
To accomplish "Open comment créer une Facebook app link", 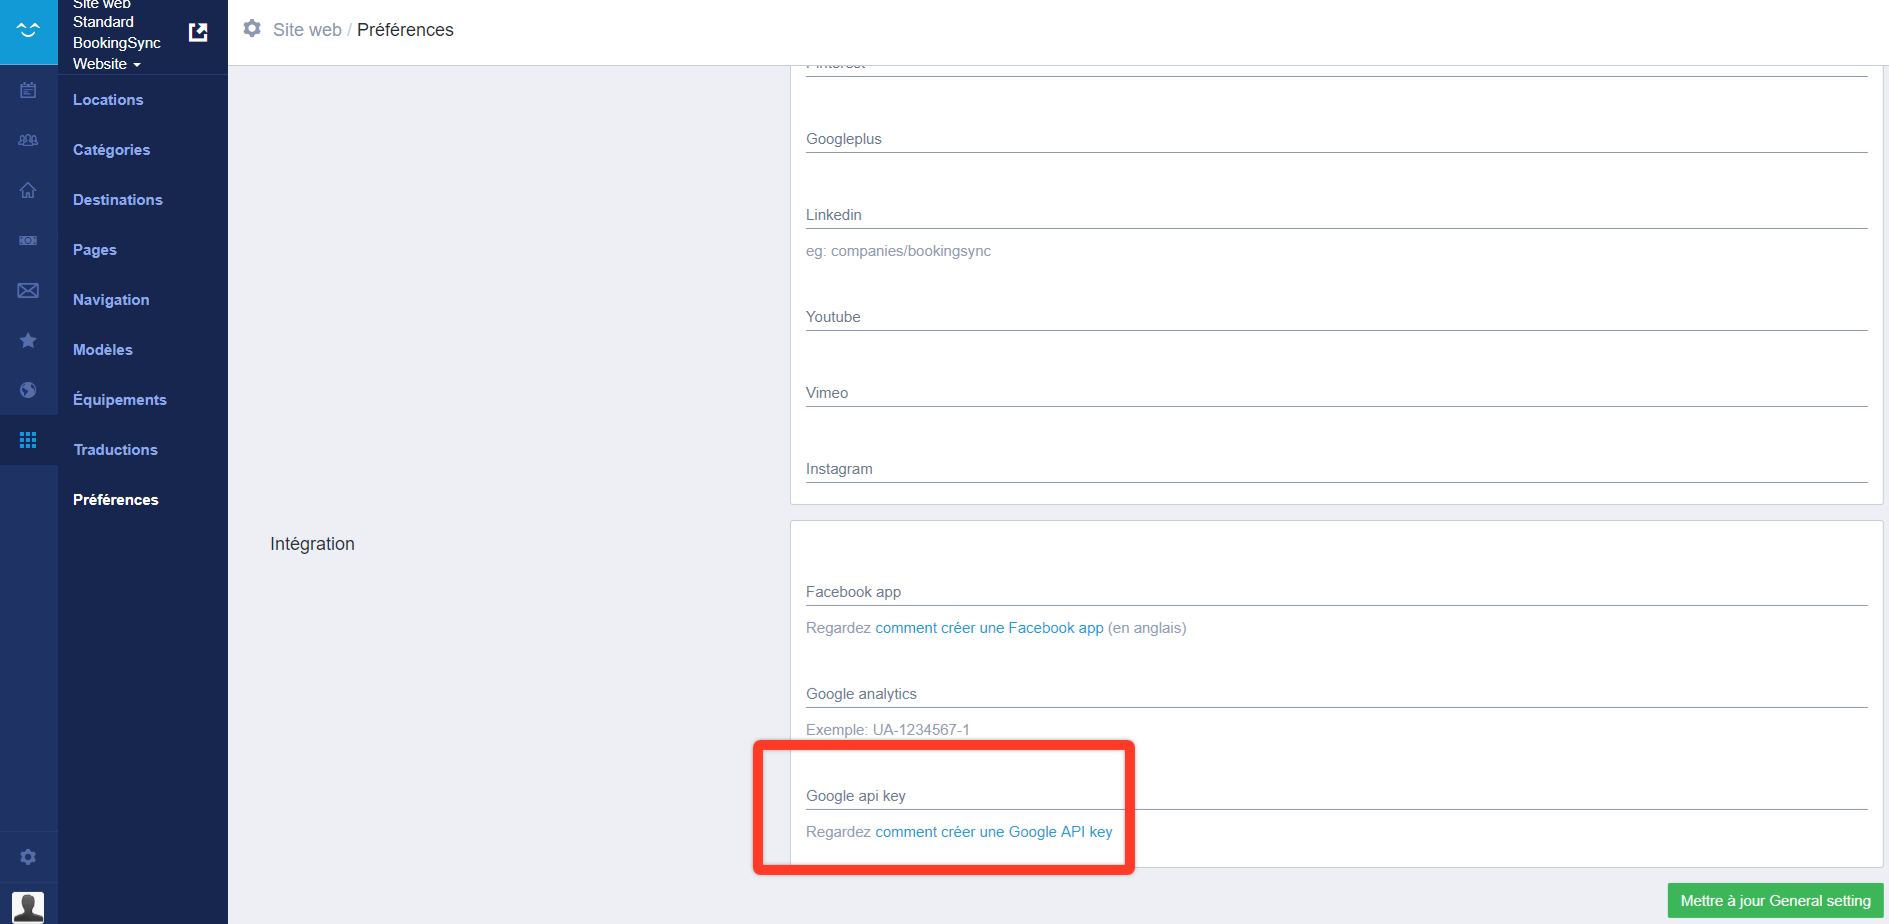I will 989,628.
